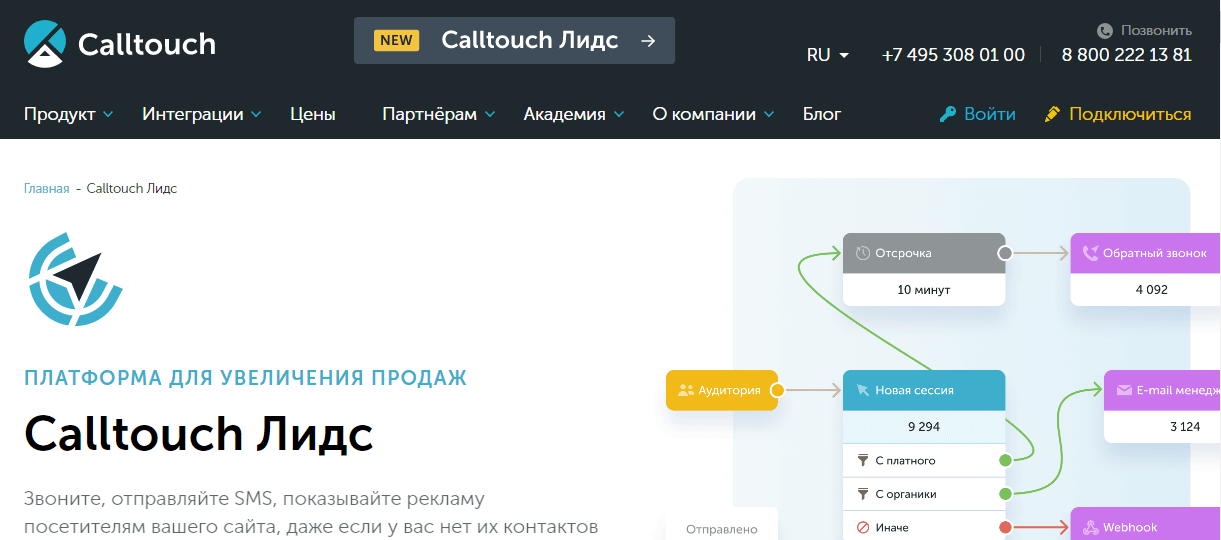Click the Аудитория node output connector
The width and height of the screenshot is (1221, 540).
777,390
